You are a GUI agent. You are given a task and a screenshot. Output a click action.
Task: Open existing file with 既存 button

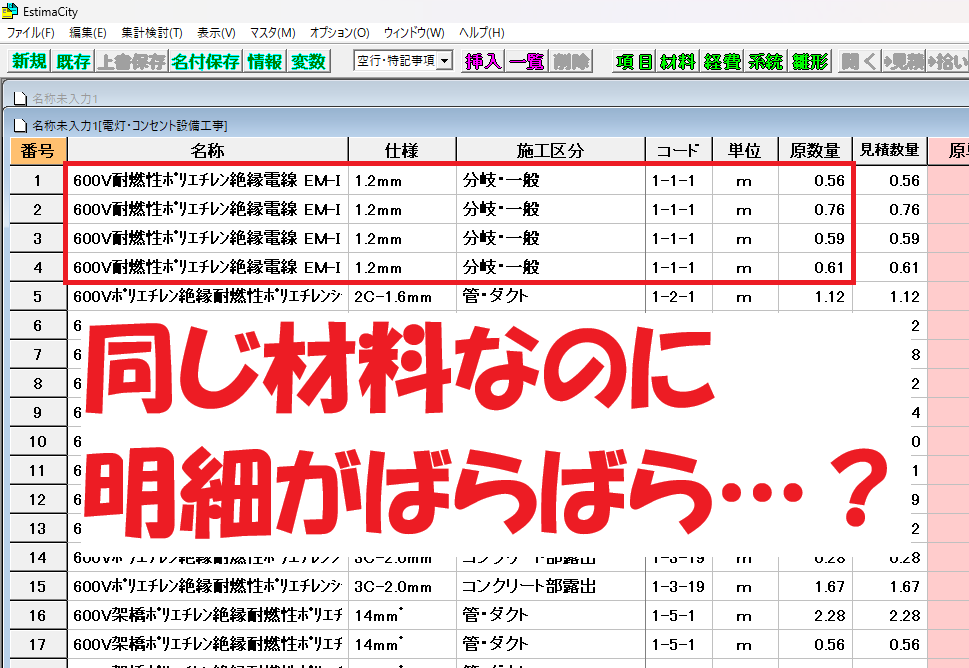tap(73, 61)
